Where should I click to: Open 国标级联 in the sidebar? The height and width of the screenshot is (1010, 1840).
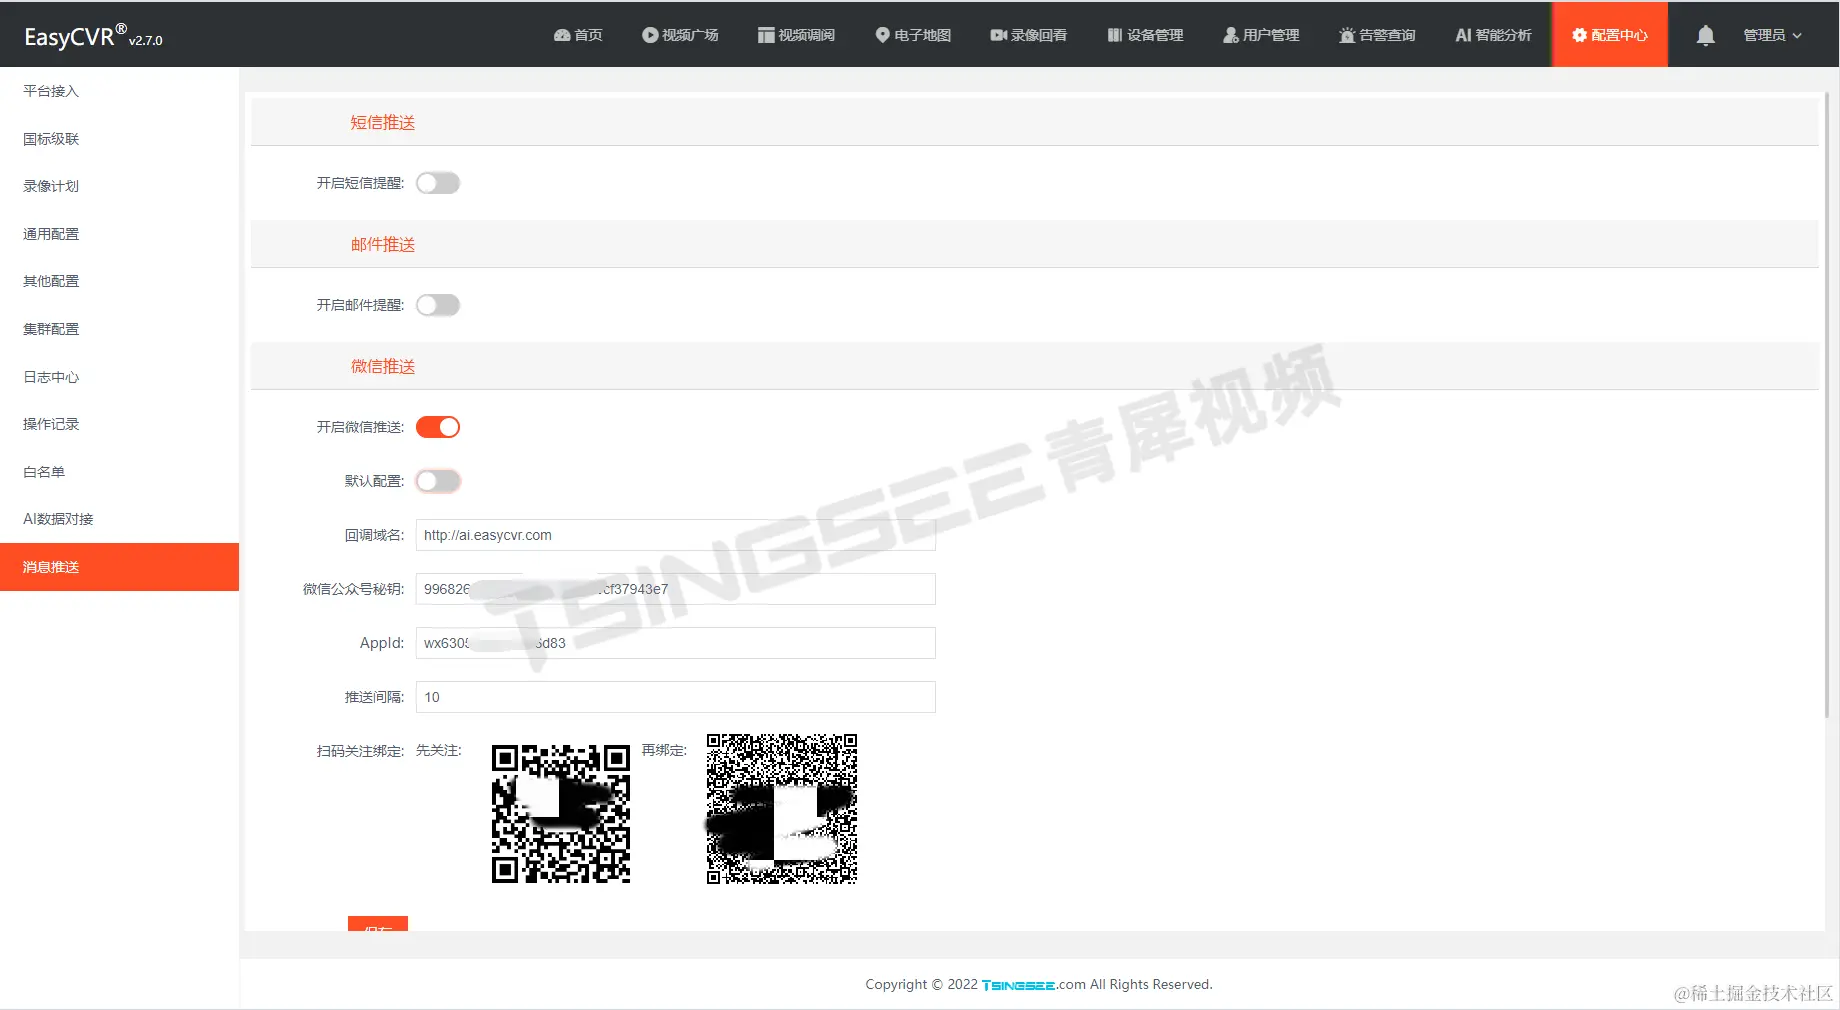click(119, 139)
